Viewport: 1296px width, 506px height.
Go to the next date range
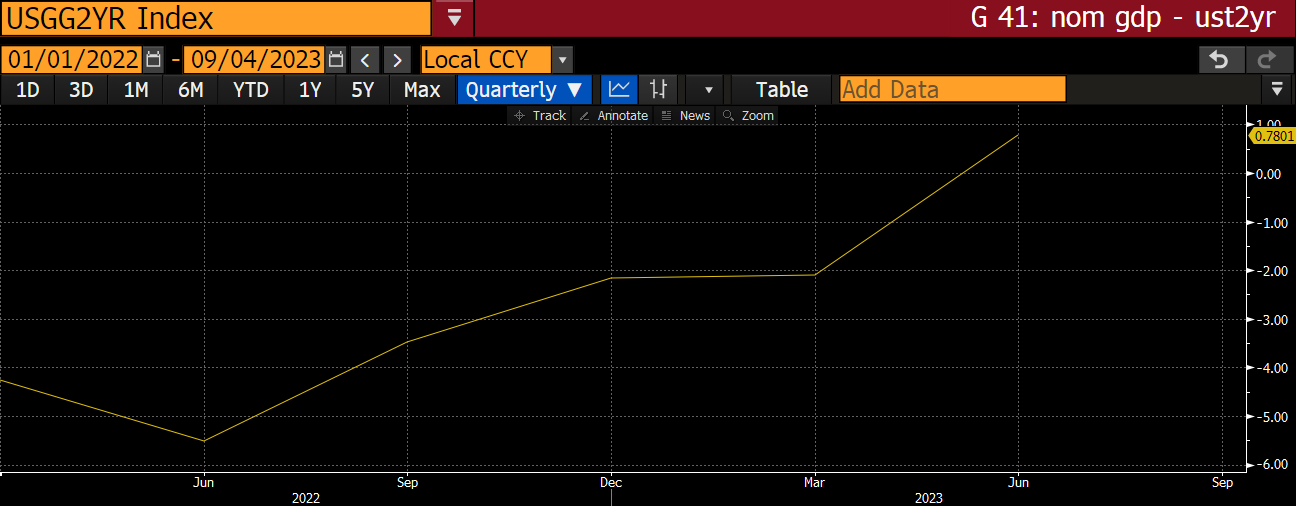point(398,59)
